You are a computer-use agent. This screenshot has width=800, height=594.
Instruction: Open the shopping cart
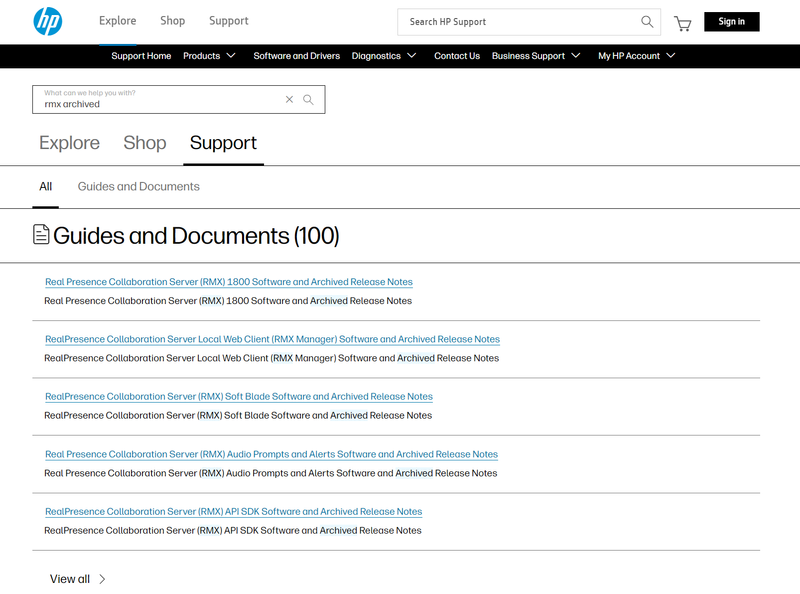(x=683, y=22)
